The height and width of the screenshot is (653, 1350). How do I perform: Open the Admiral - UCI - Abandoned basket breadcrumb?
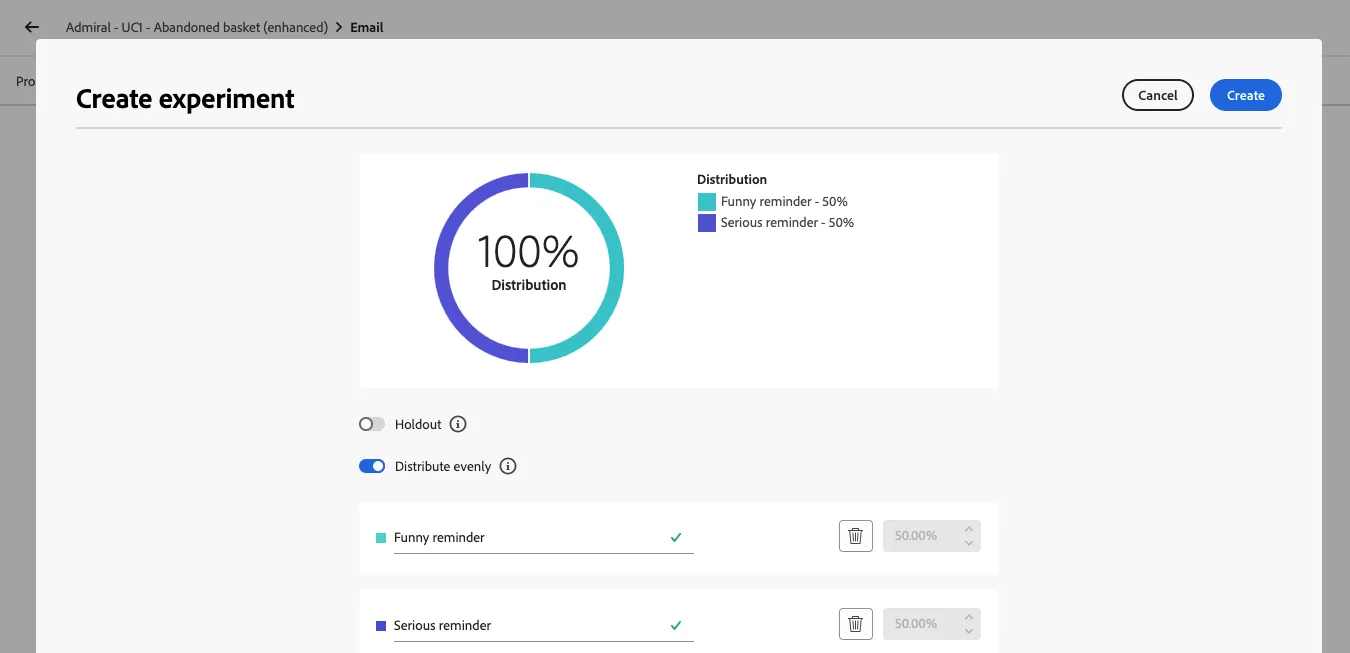coord(197,28)
